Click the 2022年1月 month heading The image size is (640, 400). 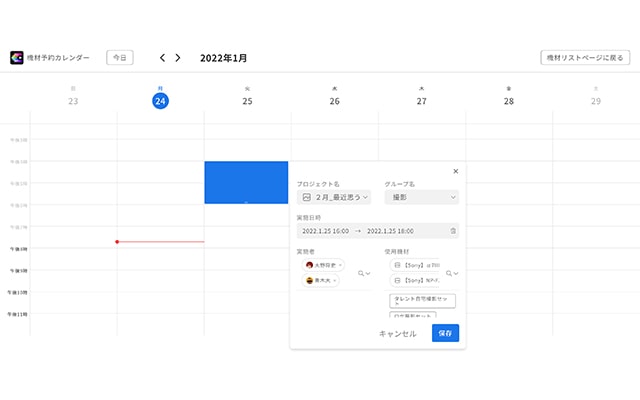click(x=223, y=58)
